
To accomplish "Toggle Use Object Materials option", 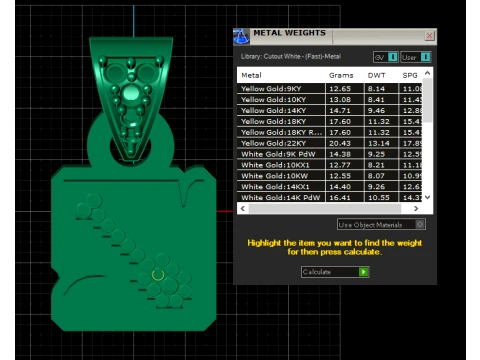I will (x=381, y=224).
